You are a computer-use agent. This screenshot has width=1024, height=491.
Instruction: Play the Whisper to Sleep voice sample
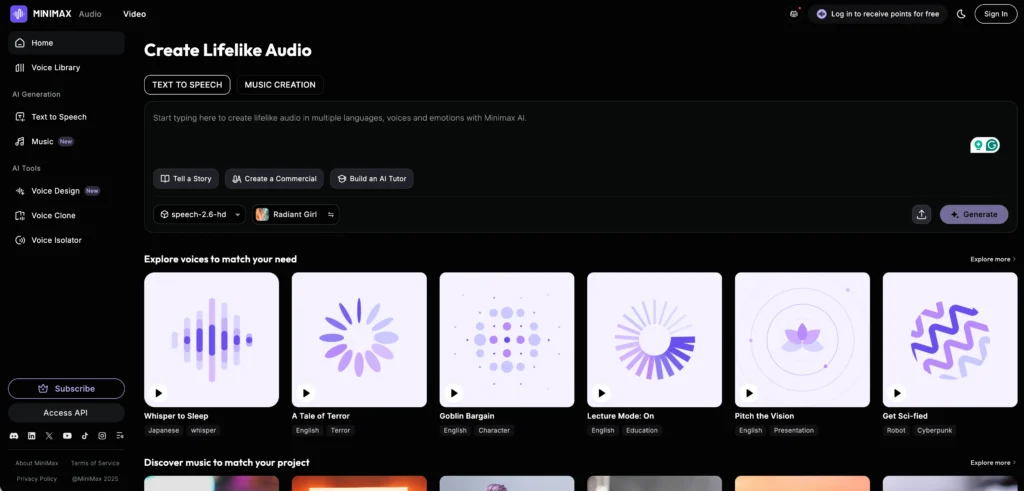point(158,393)
